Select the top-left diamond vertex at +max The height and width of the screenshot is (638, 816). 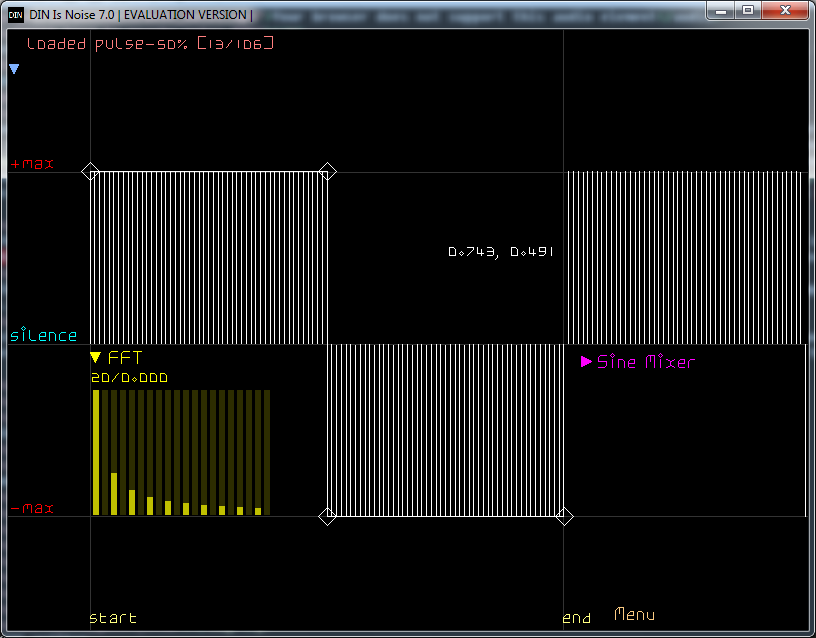coord(90,171)
